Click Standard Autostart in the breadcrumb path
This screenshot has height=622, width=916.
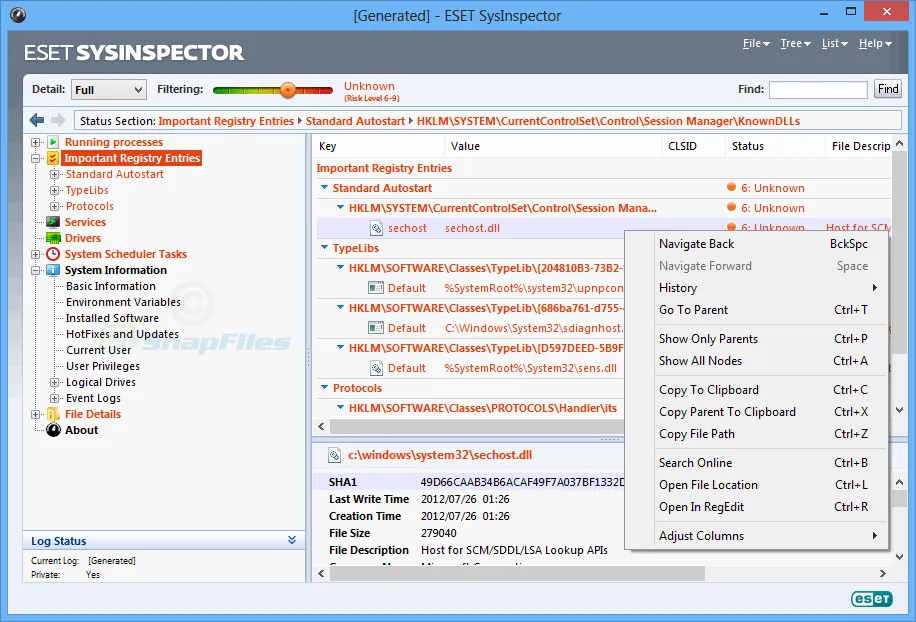(x=355, y=121)
